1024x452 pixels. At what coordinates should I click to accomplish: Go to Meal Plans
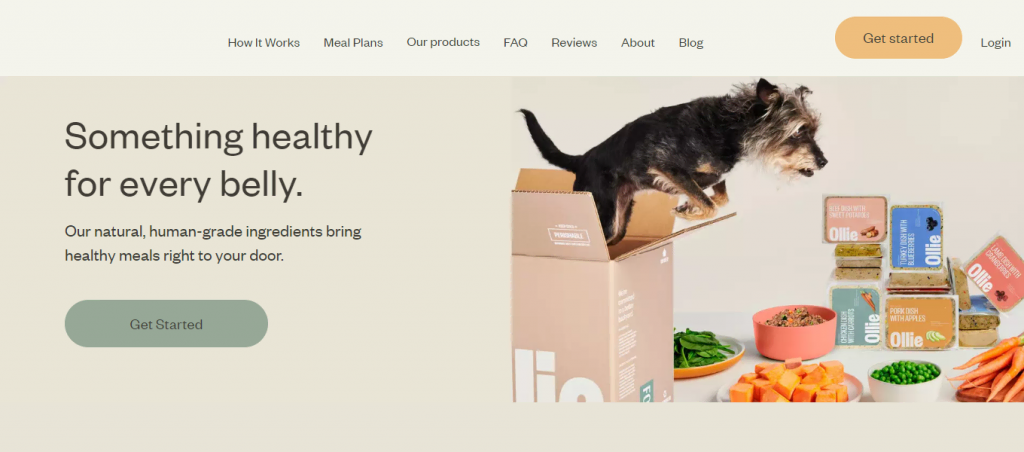point(353,42)
